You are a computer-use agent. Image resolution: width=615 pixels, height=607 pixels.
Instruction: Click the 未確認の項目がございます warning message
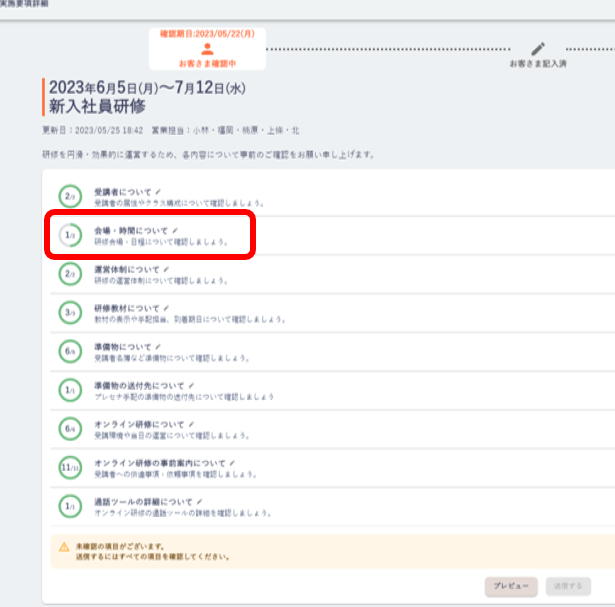click(120, 546)
